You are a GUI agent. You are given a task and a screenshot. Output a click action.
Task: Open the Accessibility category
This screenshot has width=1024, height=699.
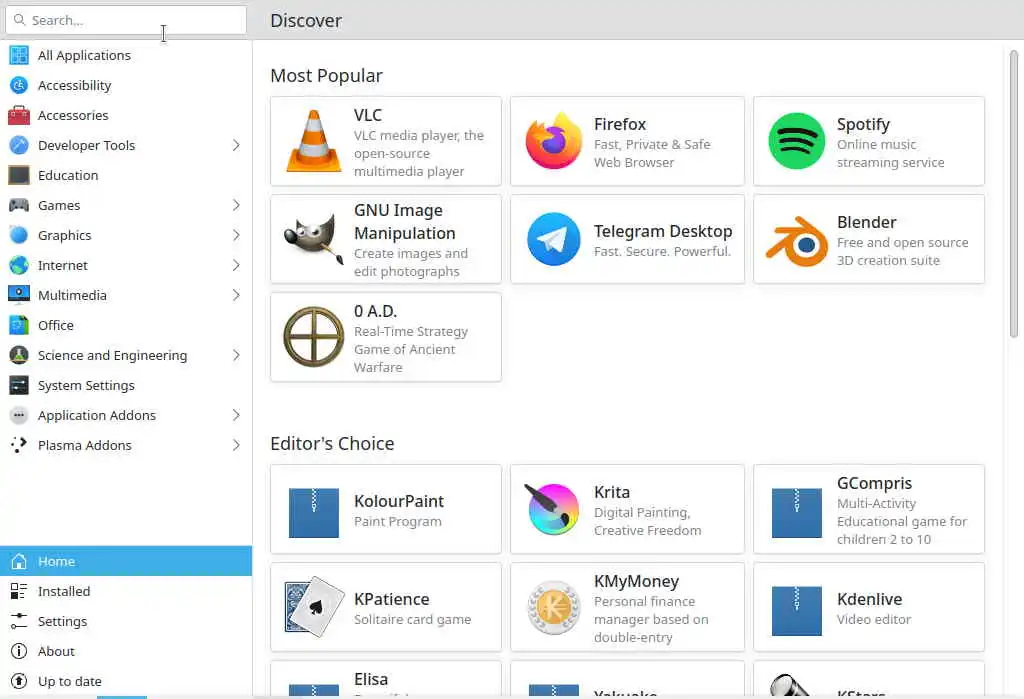[x=126, y=85]
